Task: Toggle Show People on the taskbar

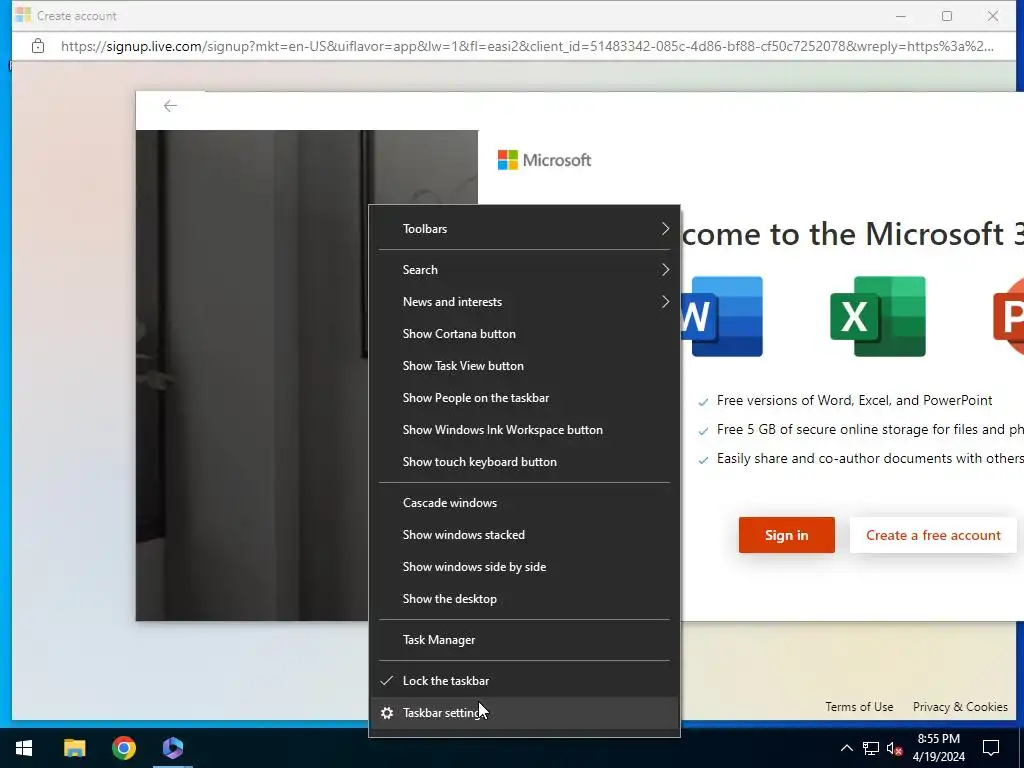Action: coord(524,398)
